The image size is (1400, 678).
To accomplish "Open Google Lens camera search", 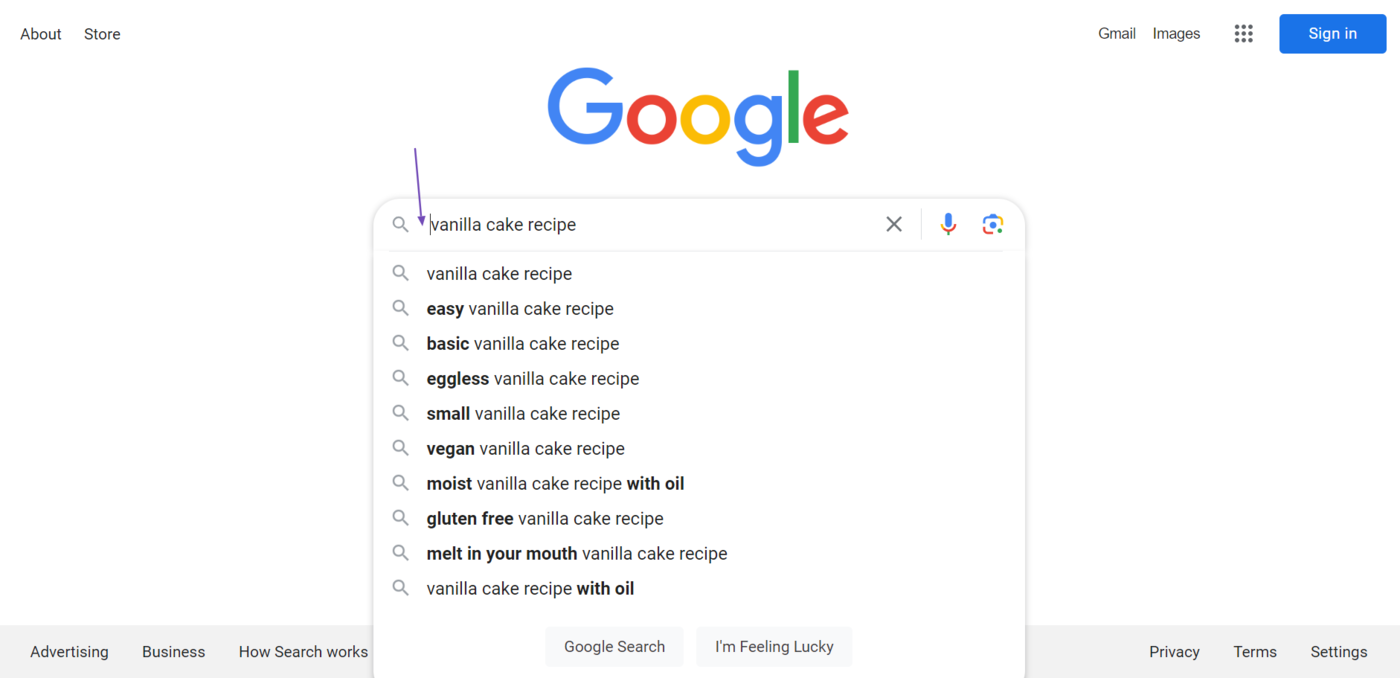I will pyautogui.click(x=992, y=224).
